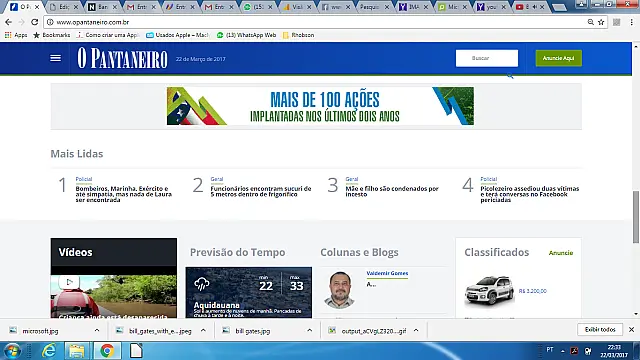The height and width of the screenshot is (360, 640).
Task: Expand options for output_aCVgLZ320...gif download
Action: point(416,331)
